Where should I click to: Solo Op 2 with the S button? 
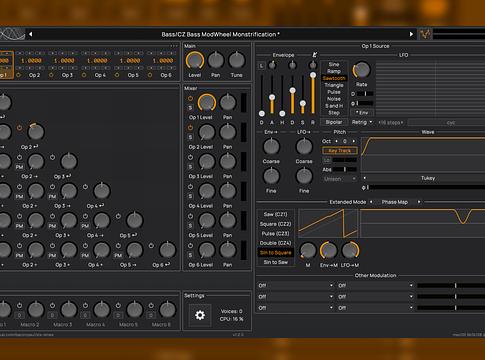190,137
